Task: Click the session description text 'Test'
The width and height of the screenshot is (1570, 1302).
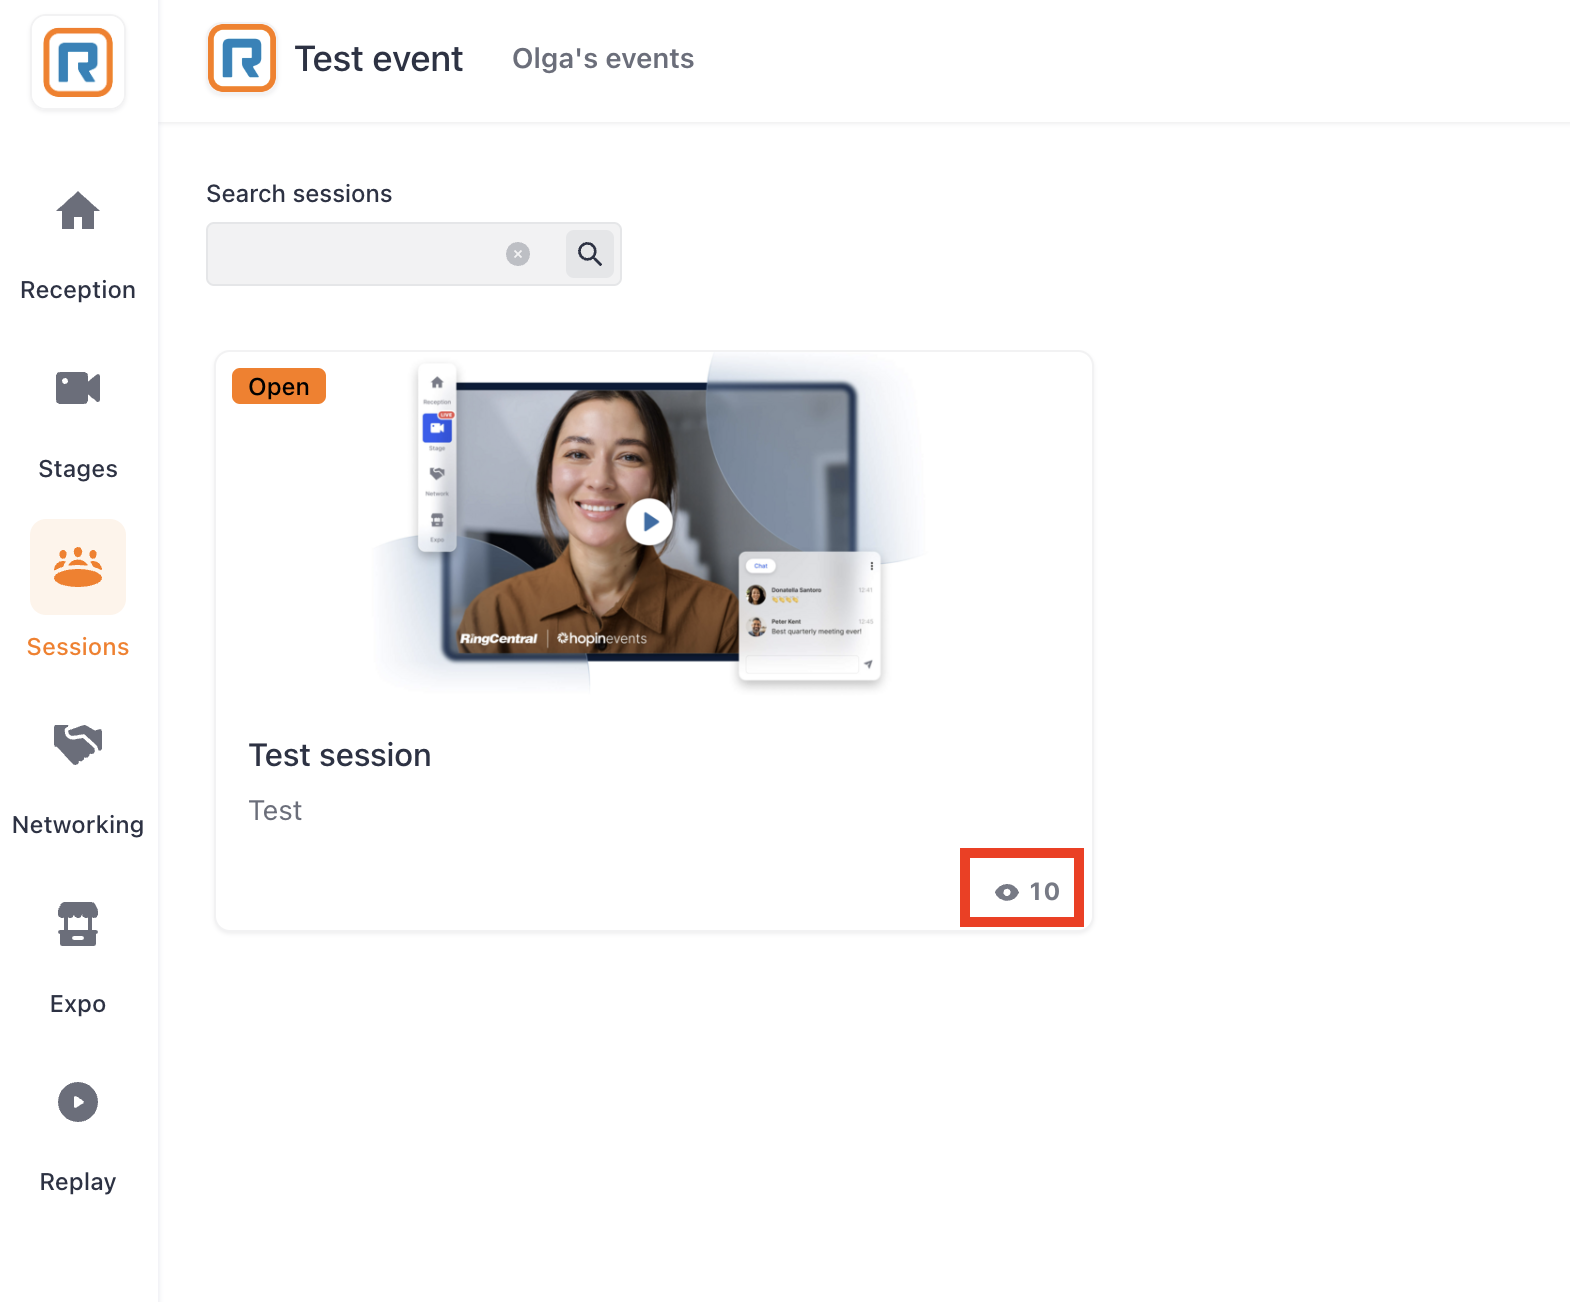Action: [275, 810]
